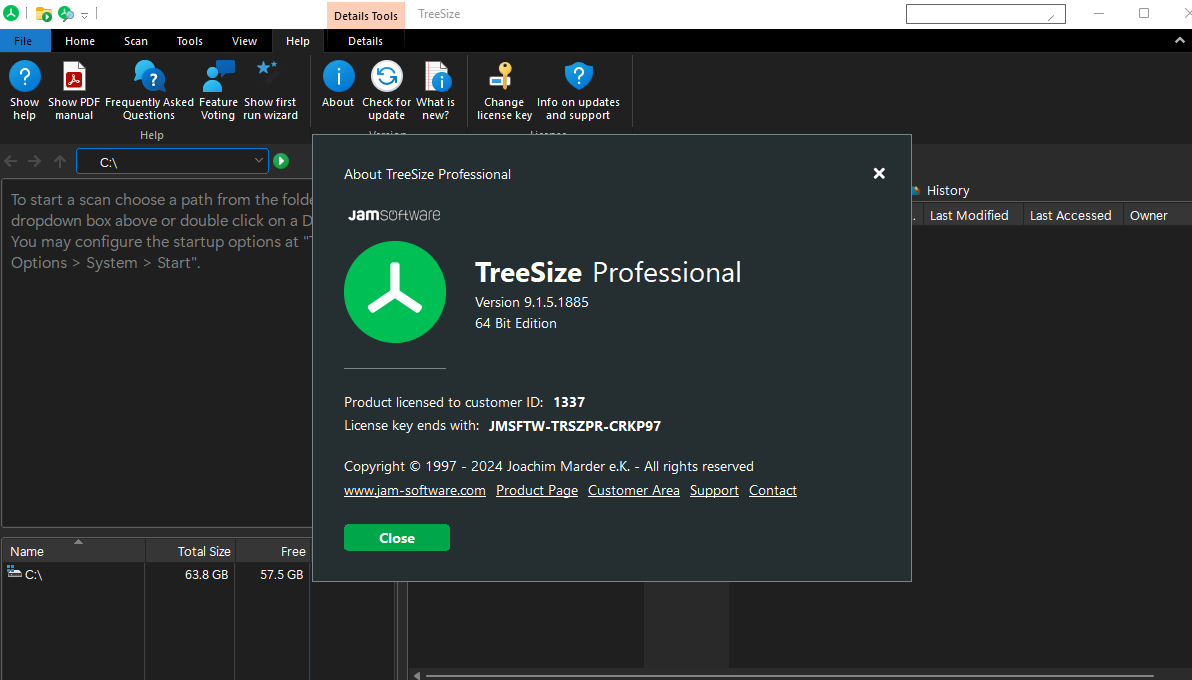Go up one folder level arrow
1192x680 pixels.
60,161
